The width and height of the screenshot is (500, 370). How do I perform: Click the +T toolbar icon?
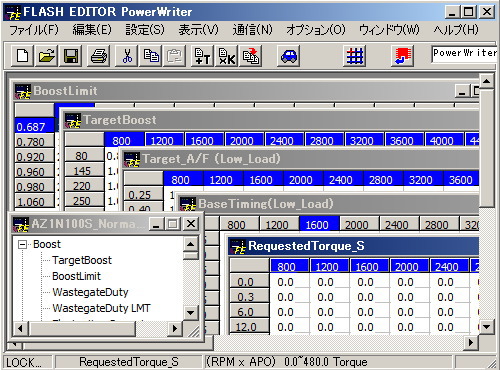(202, 56)
